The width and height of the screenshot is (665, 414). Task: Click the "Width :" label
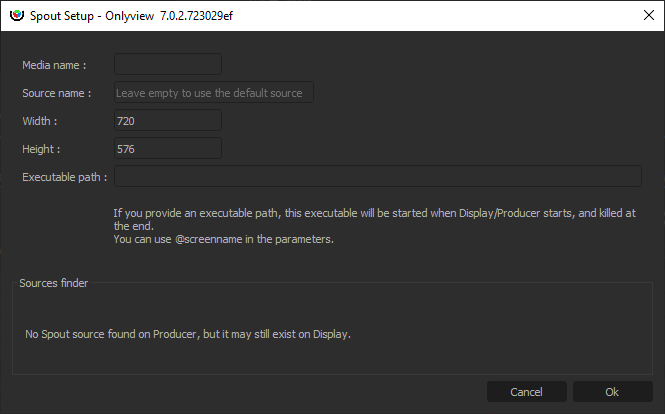point(40,121)
